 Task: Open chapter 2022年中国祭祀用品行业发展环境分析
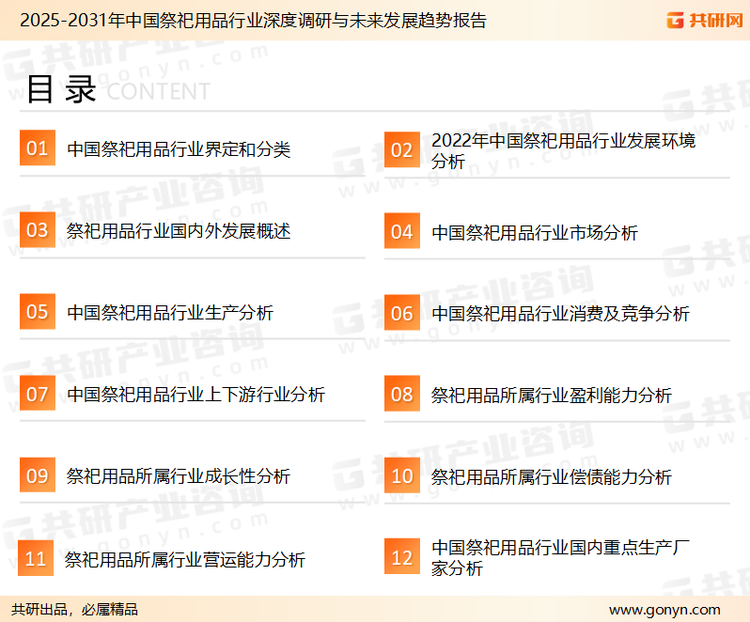[563, 150]
